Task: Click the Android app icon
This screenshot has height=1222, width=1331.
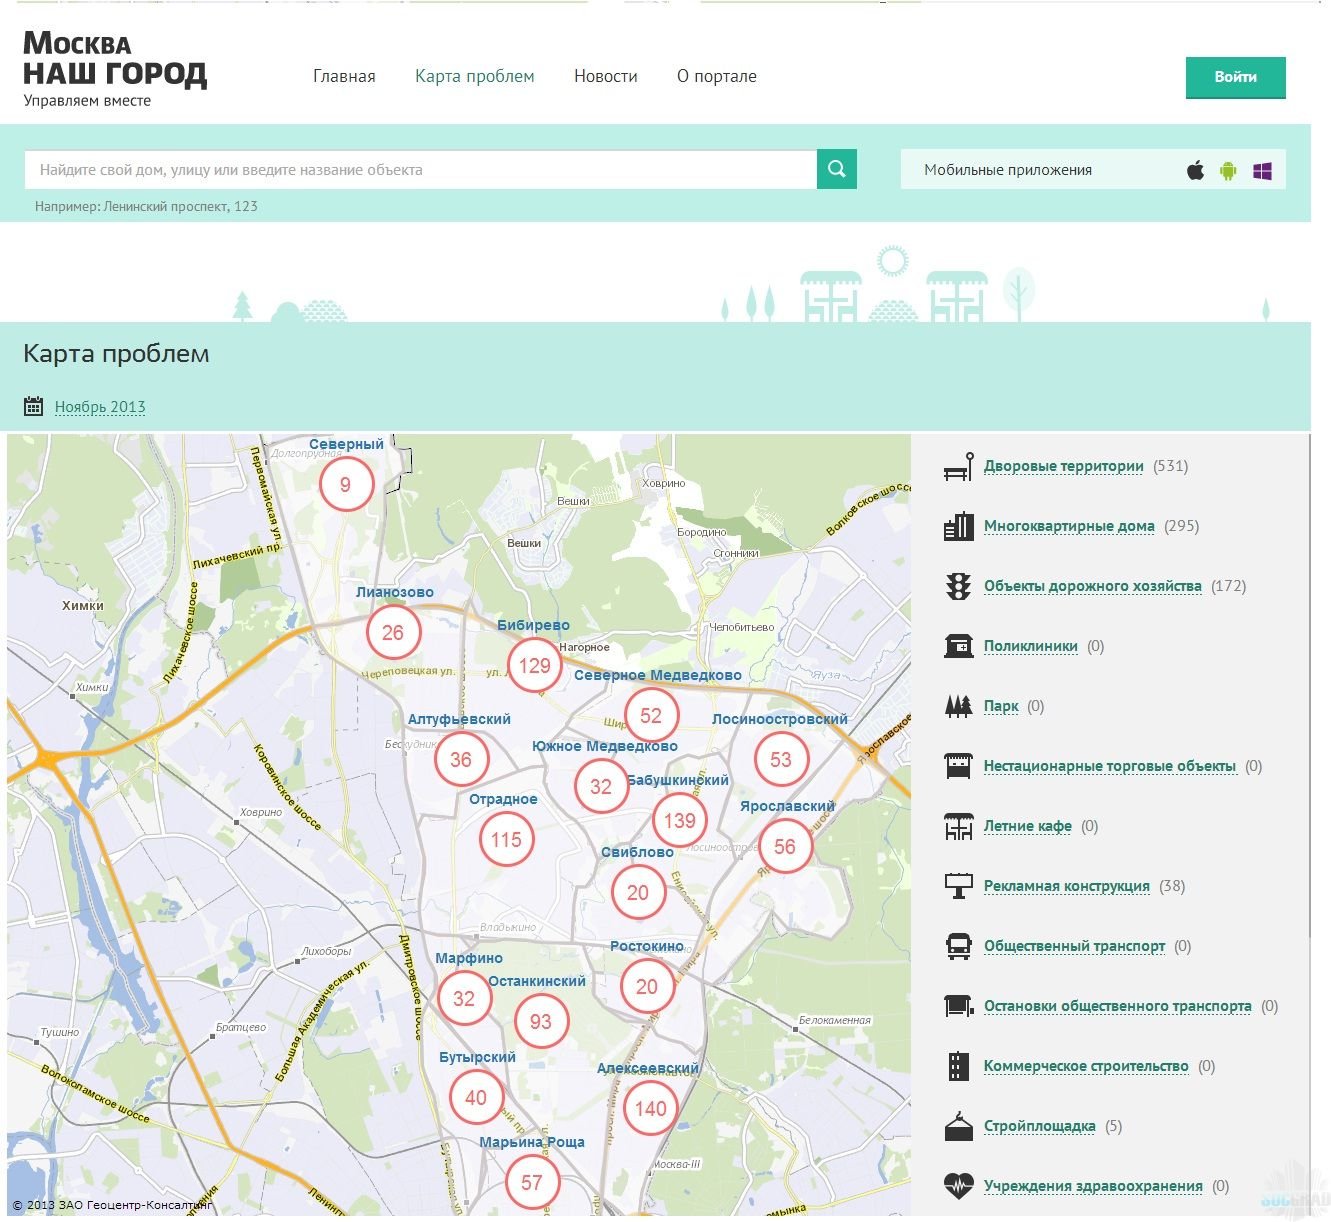Action: click(1228, 170)
